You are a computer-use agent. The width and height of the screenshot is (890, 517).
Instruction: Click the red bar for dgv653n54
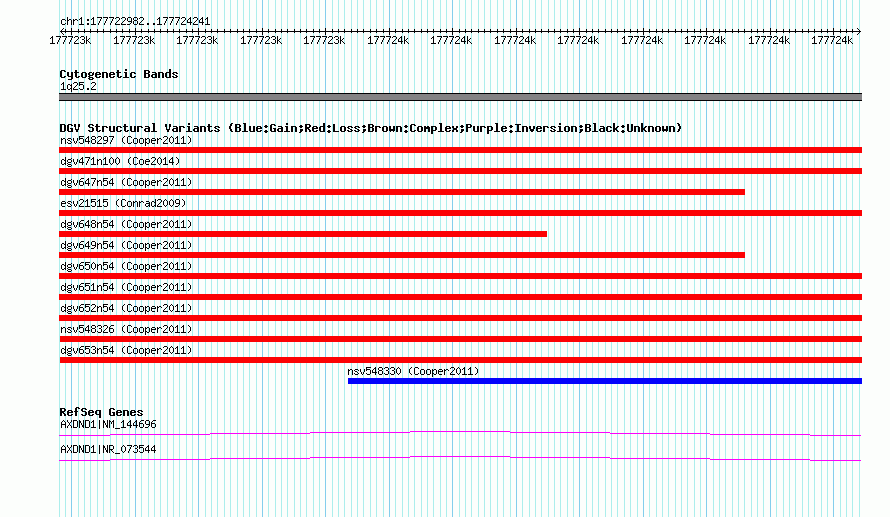click(460, 360)
